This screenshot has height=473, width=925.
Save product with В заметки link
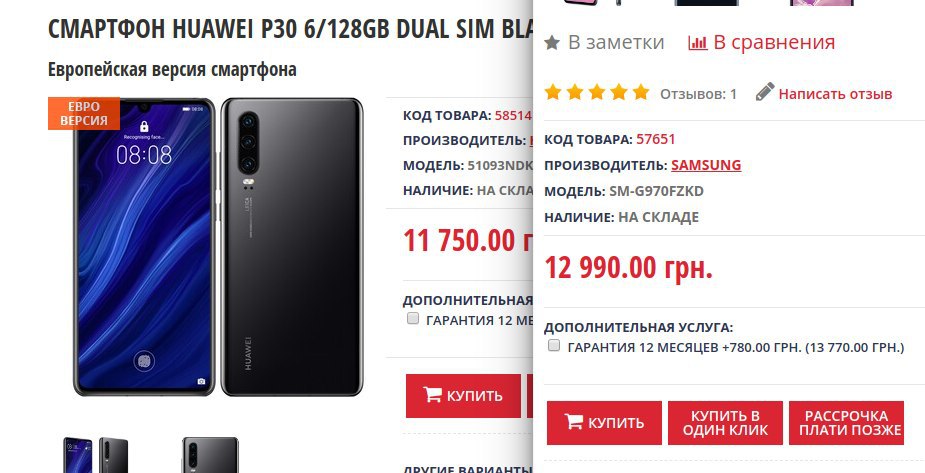point(616,42)
